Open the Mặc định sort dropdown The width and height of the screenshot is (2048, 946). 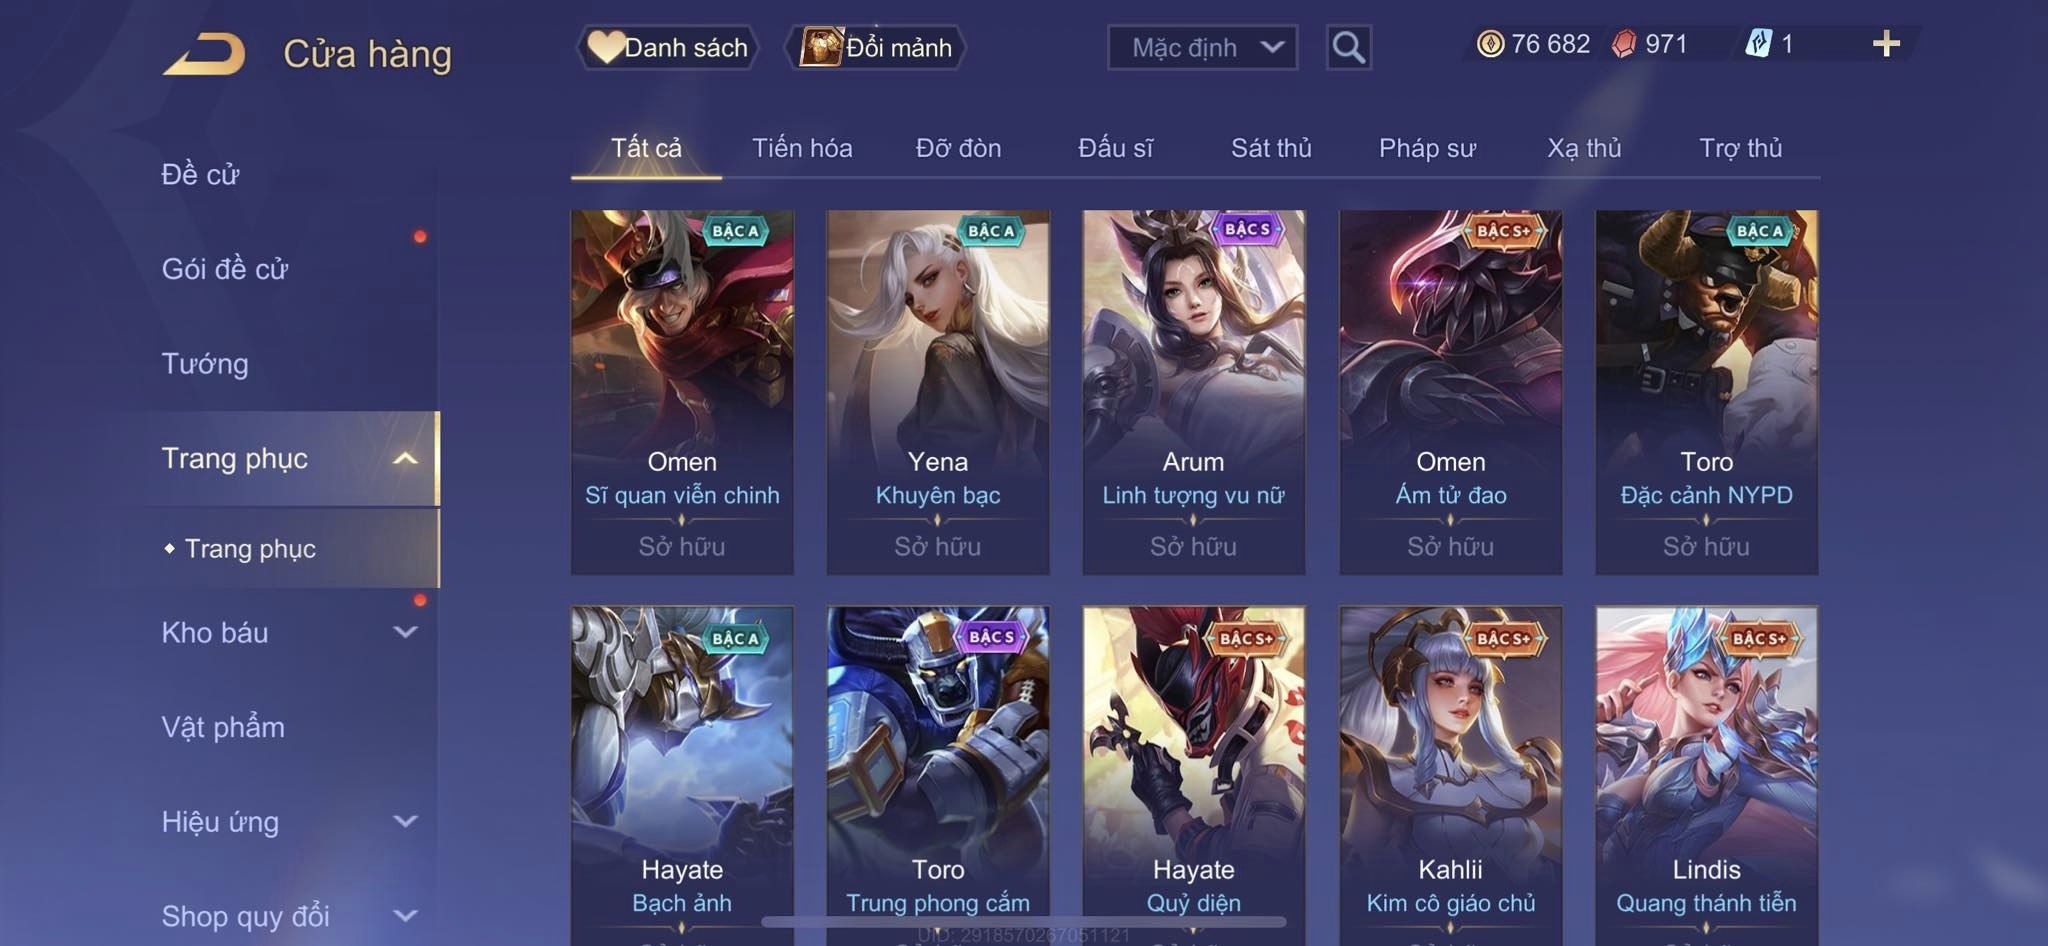[x=1202, y=47]
